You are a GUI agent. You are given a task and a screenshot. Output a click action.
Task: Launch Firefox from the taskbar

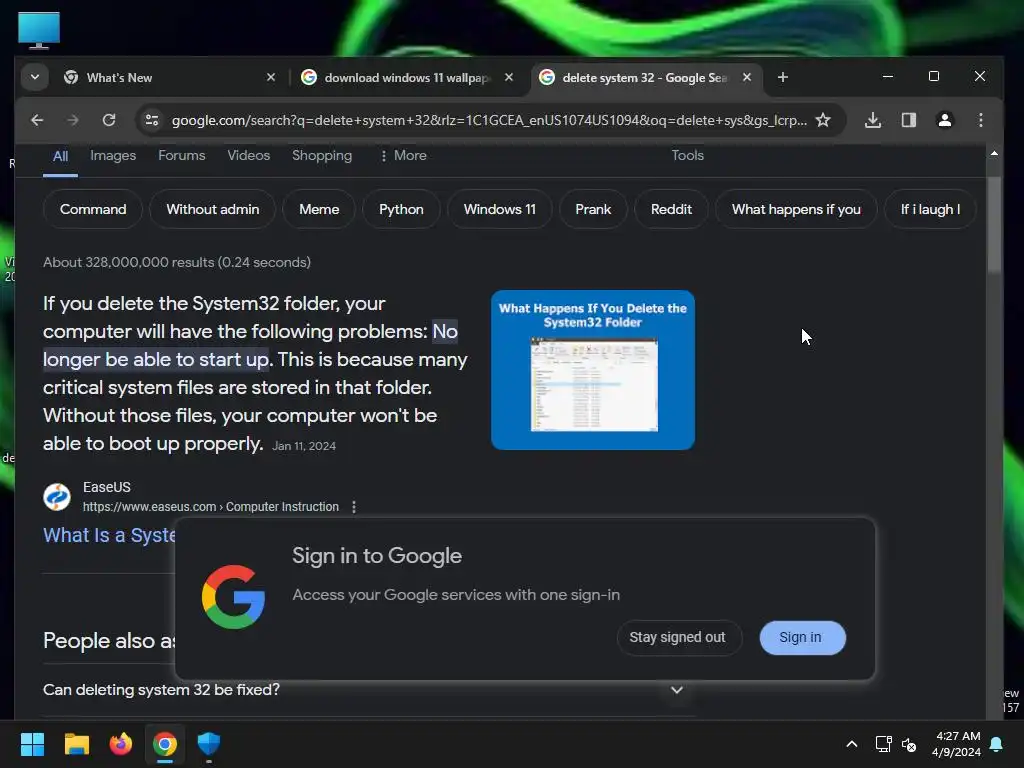121,744
